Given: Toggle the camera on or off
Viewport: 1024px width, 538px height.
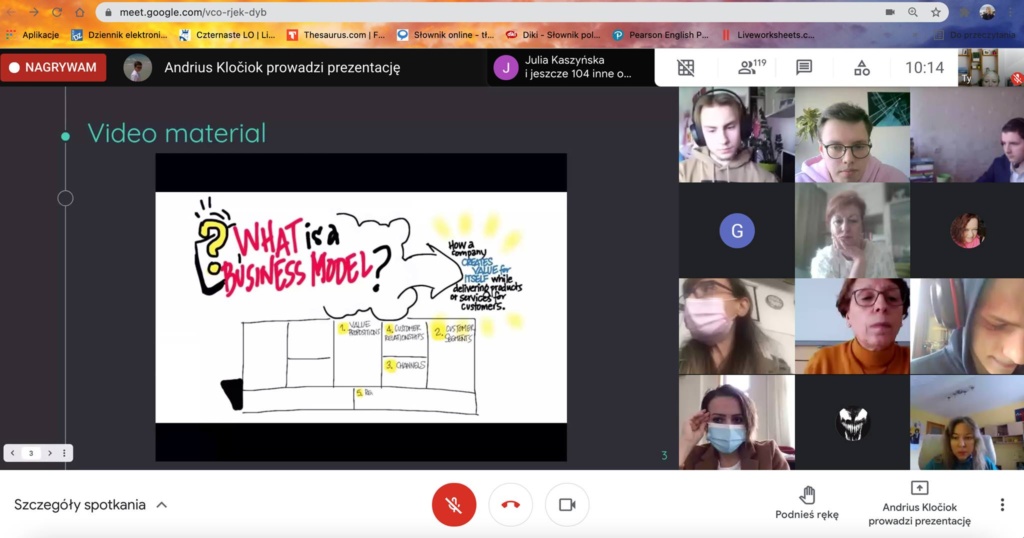Looking at the screenshot, I should tap(567, 505).
